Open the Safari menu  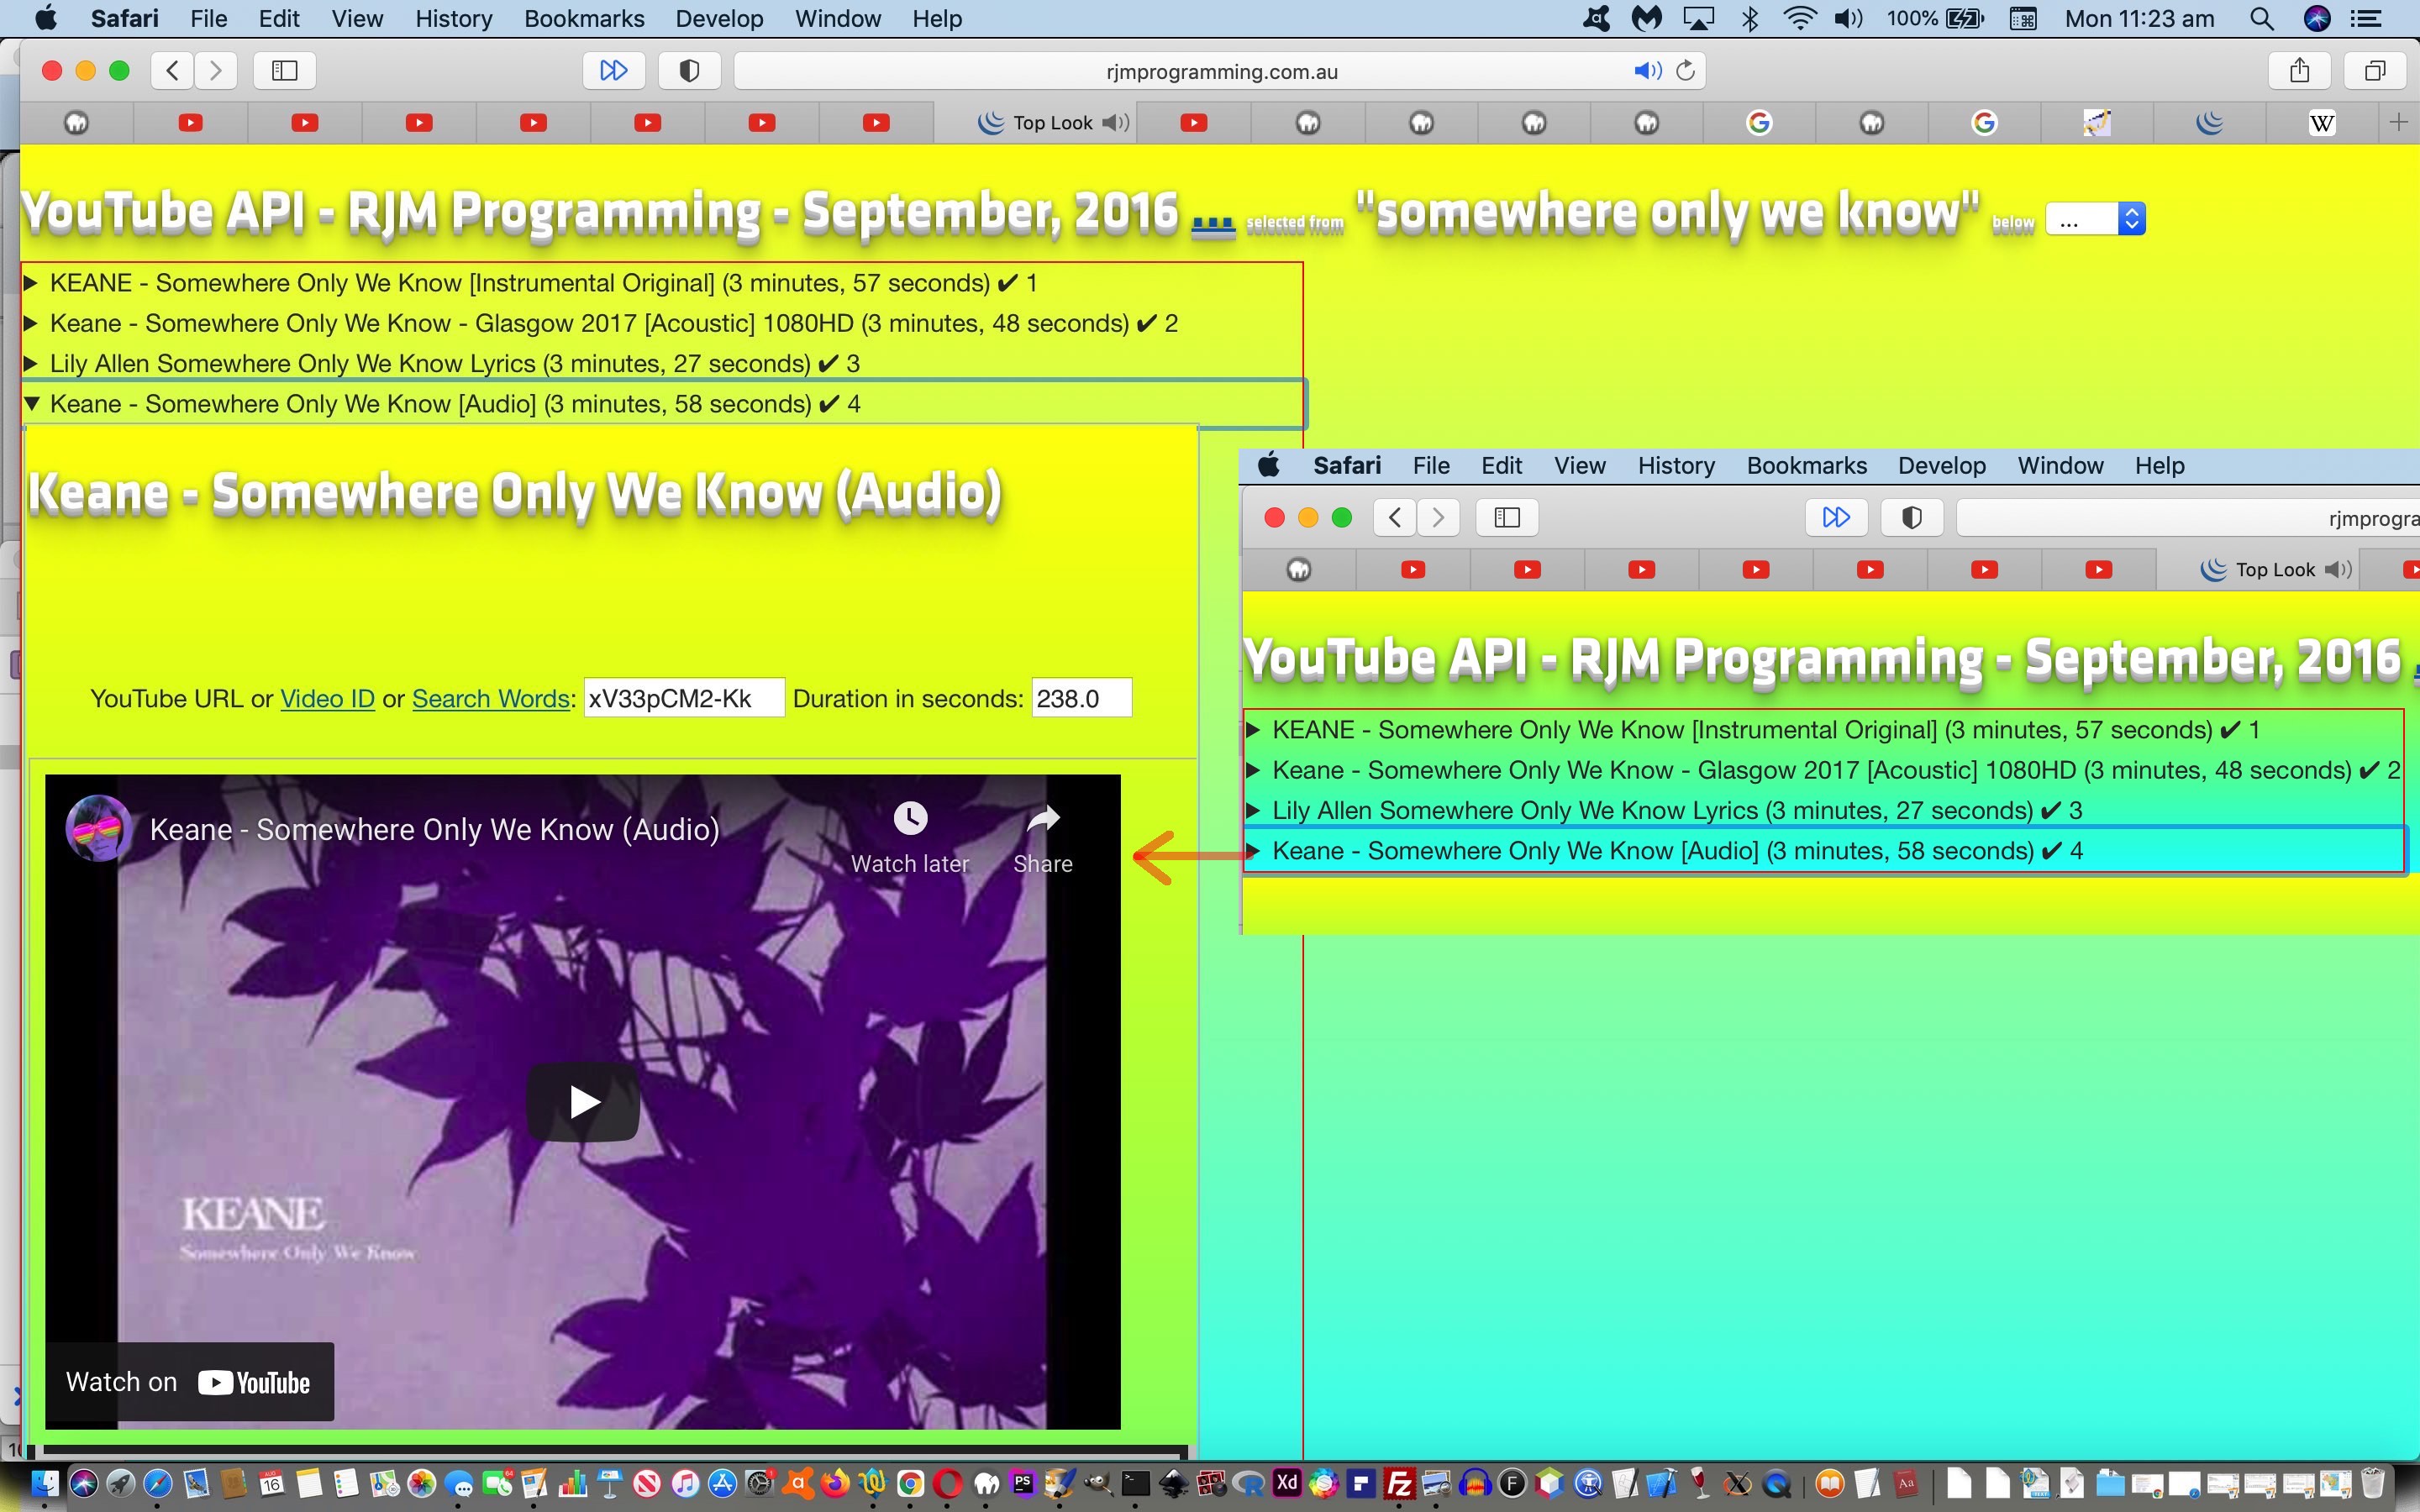124,18
